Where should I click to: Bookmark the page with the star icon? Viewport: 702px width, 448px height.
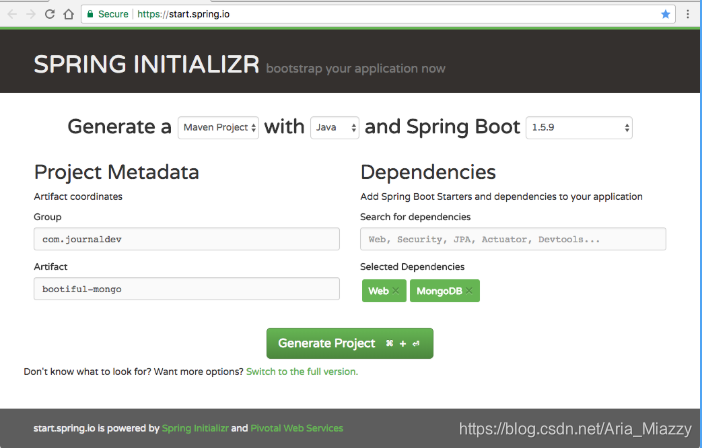(665, 14)
